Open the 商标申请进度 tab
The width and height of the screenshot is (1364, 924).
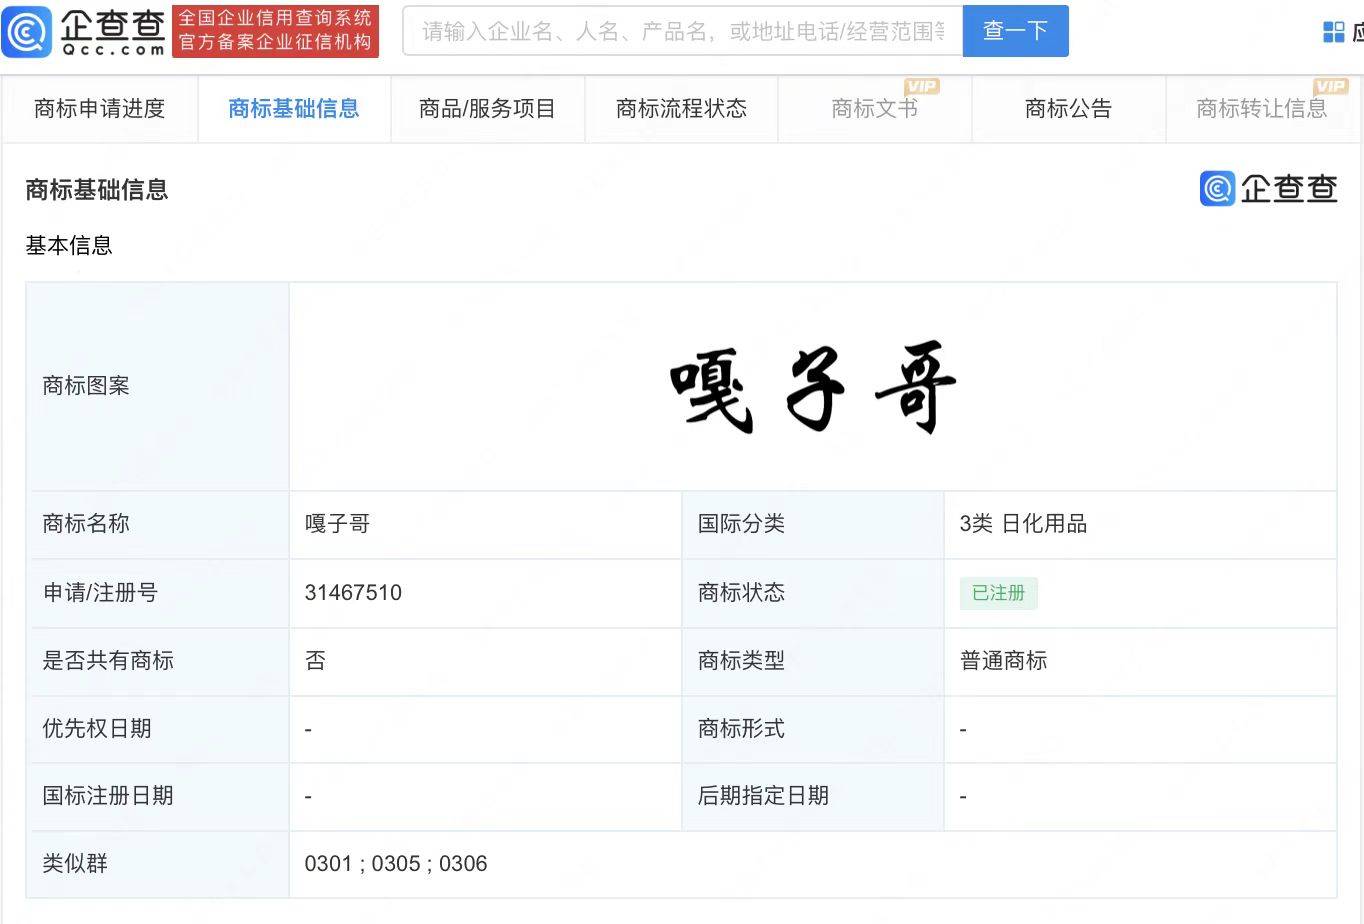pos(99,109)
